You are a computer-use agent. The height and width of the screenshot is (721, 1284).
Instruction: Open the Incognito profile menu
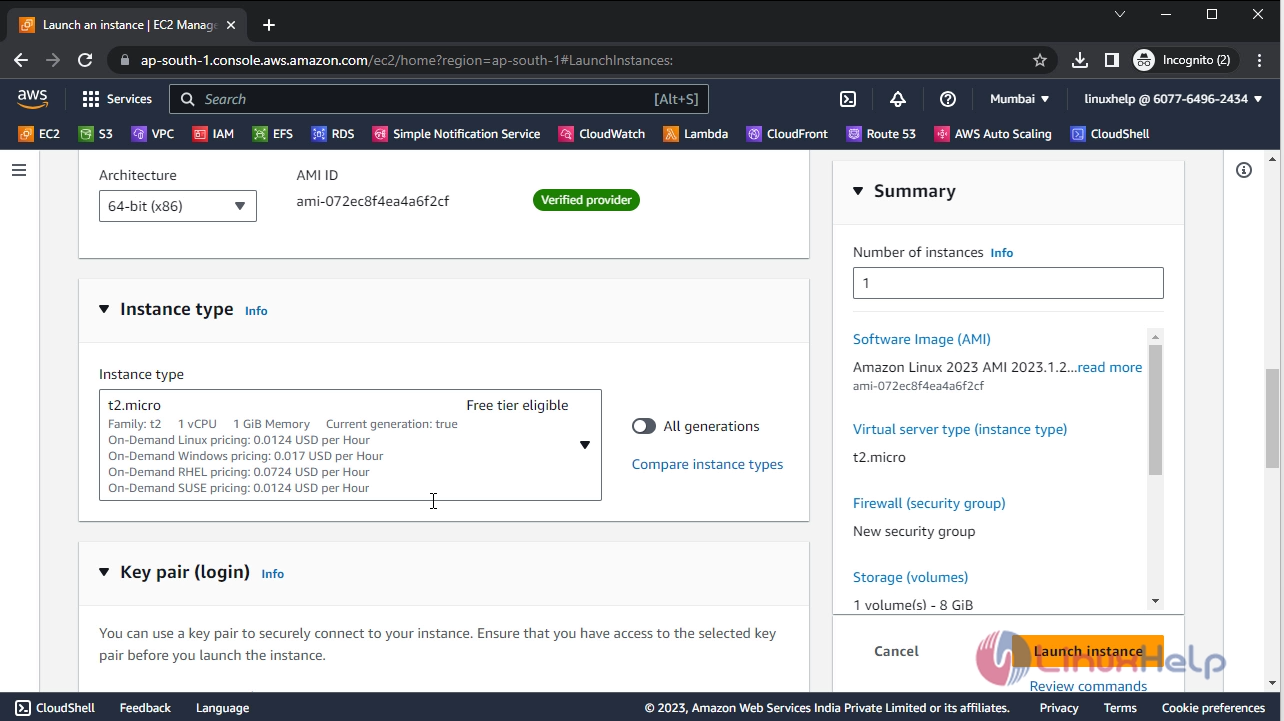point(1186,60)
